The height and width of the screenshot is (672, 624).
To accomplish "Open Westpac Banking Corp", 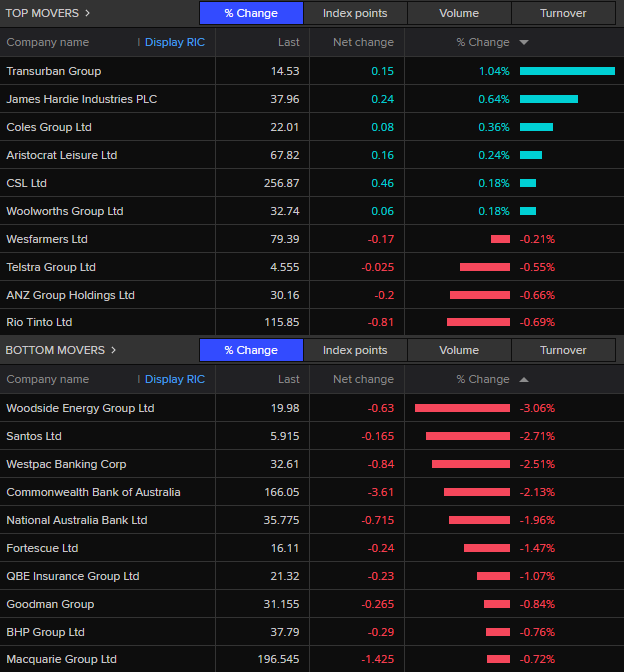I will [66, 464].
